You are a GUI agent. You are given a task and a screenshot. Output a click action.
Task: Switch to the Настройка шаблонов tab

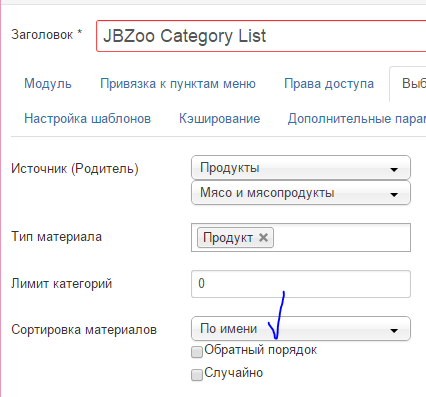pyautogui.click(x=88, y=119)
